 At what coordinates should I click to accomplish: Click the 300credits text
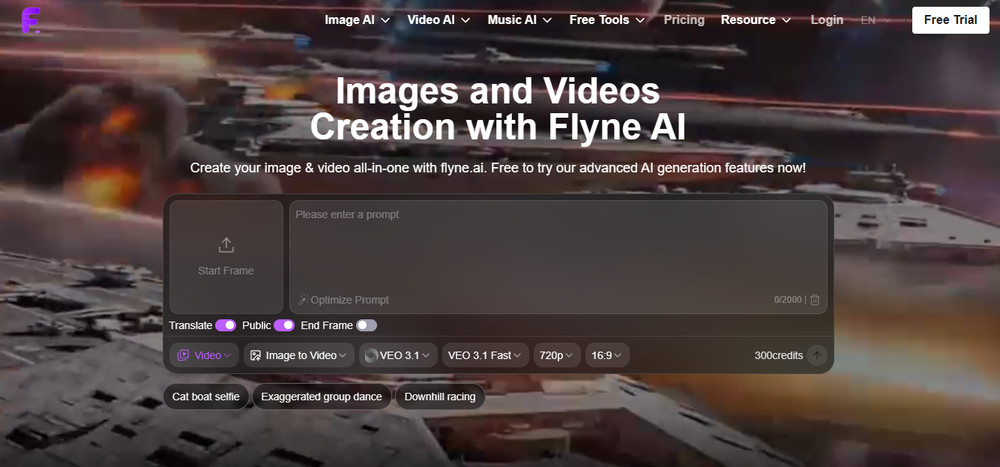[778, 355]
